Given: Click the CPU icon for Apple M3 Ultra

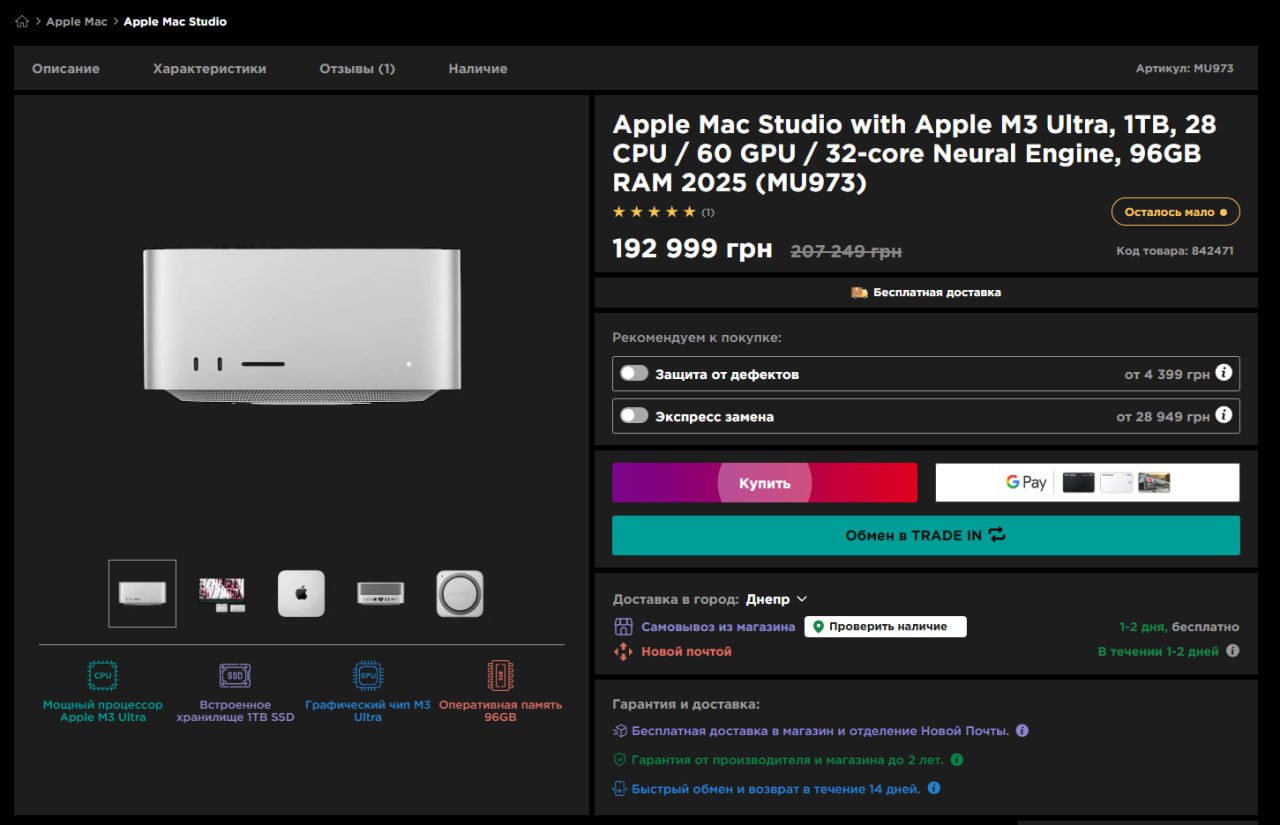Looking at the screenshot, I should (x=102, y=676).
